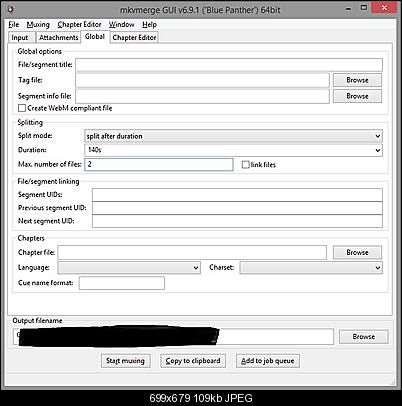Close the mkvmerge GUI window
The height and width of the screenshot is (406, 402).
tap(384, 8)
